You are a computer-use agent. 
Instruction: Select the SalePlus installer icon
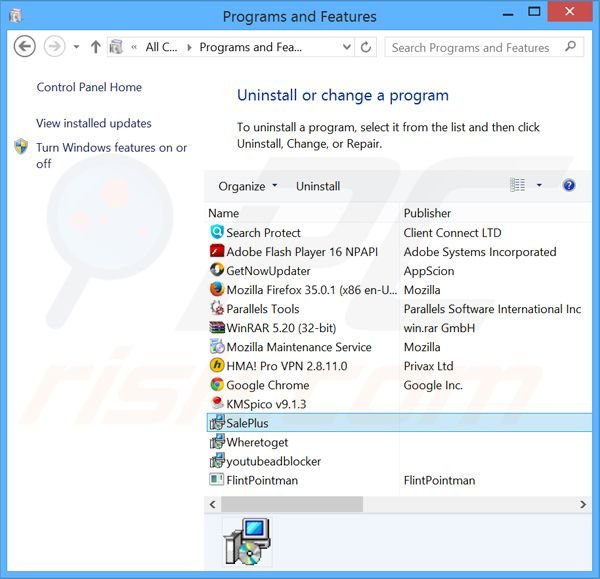(217, 422)
